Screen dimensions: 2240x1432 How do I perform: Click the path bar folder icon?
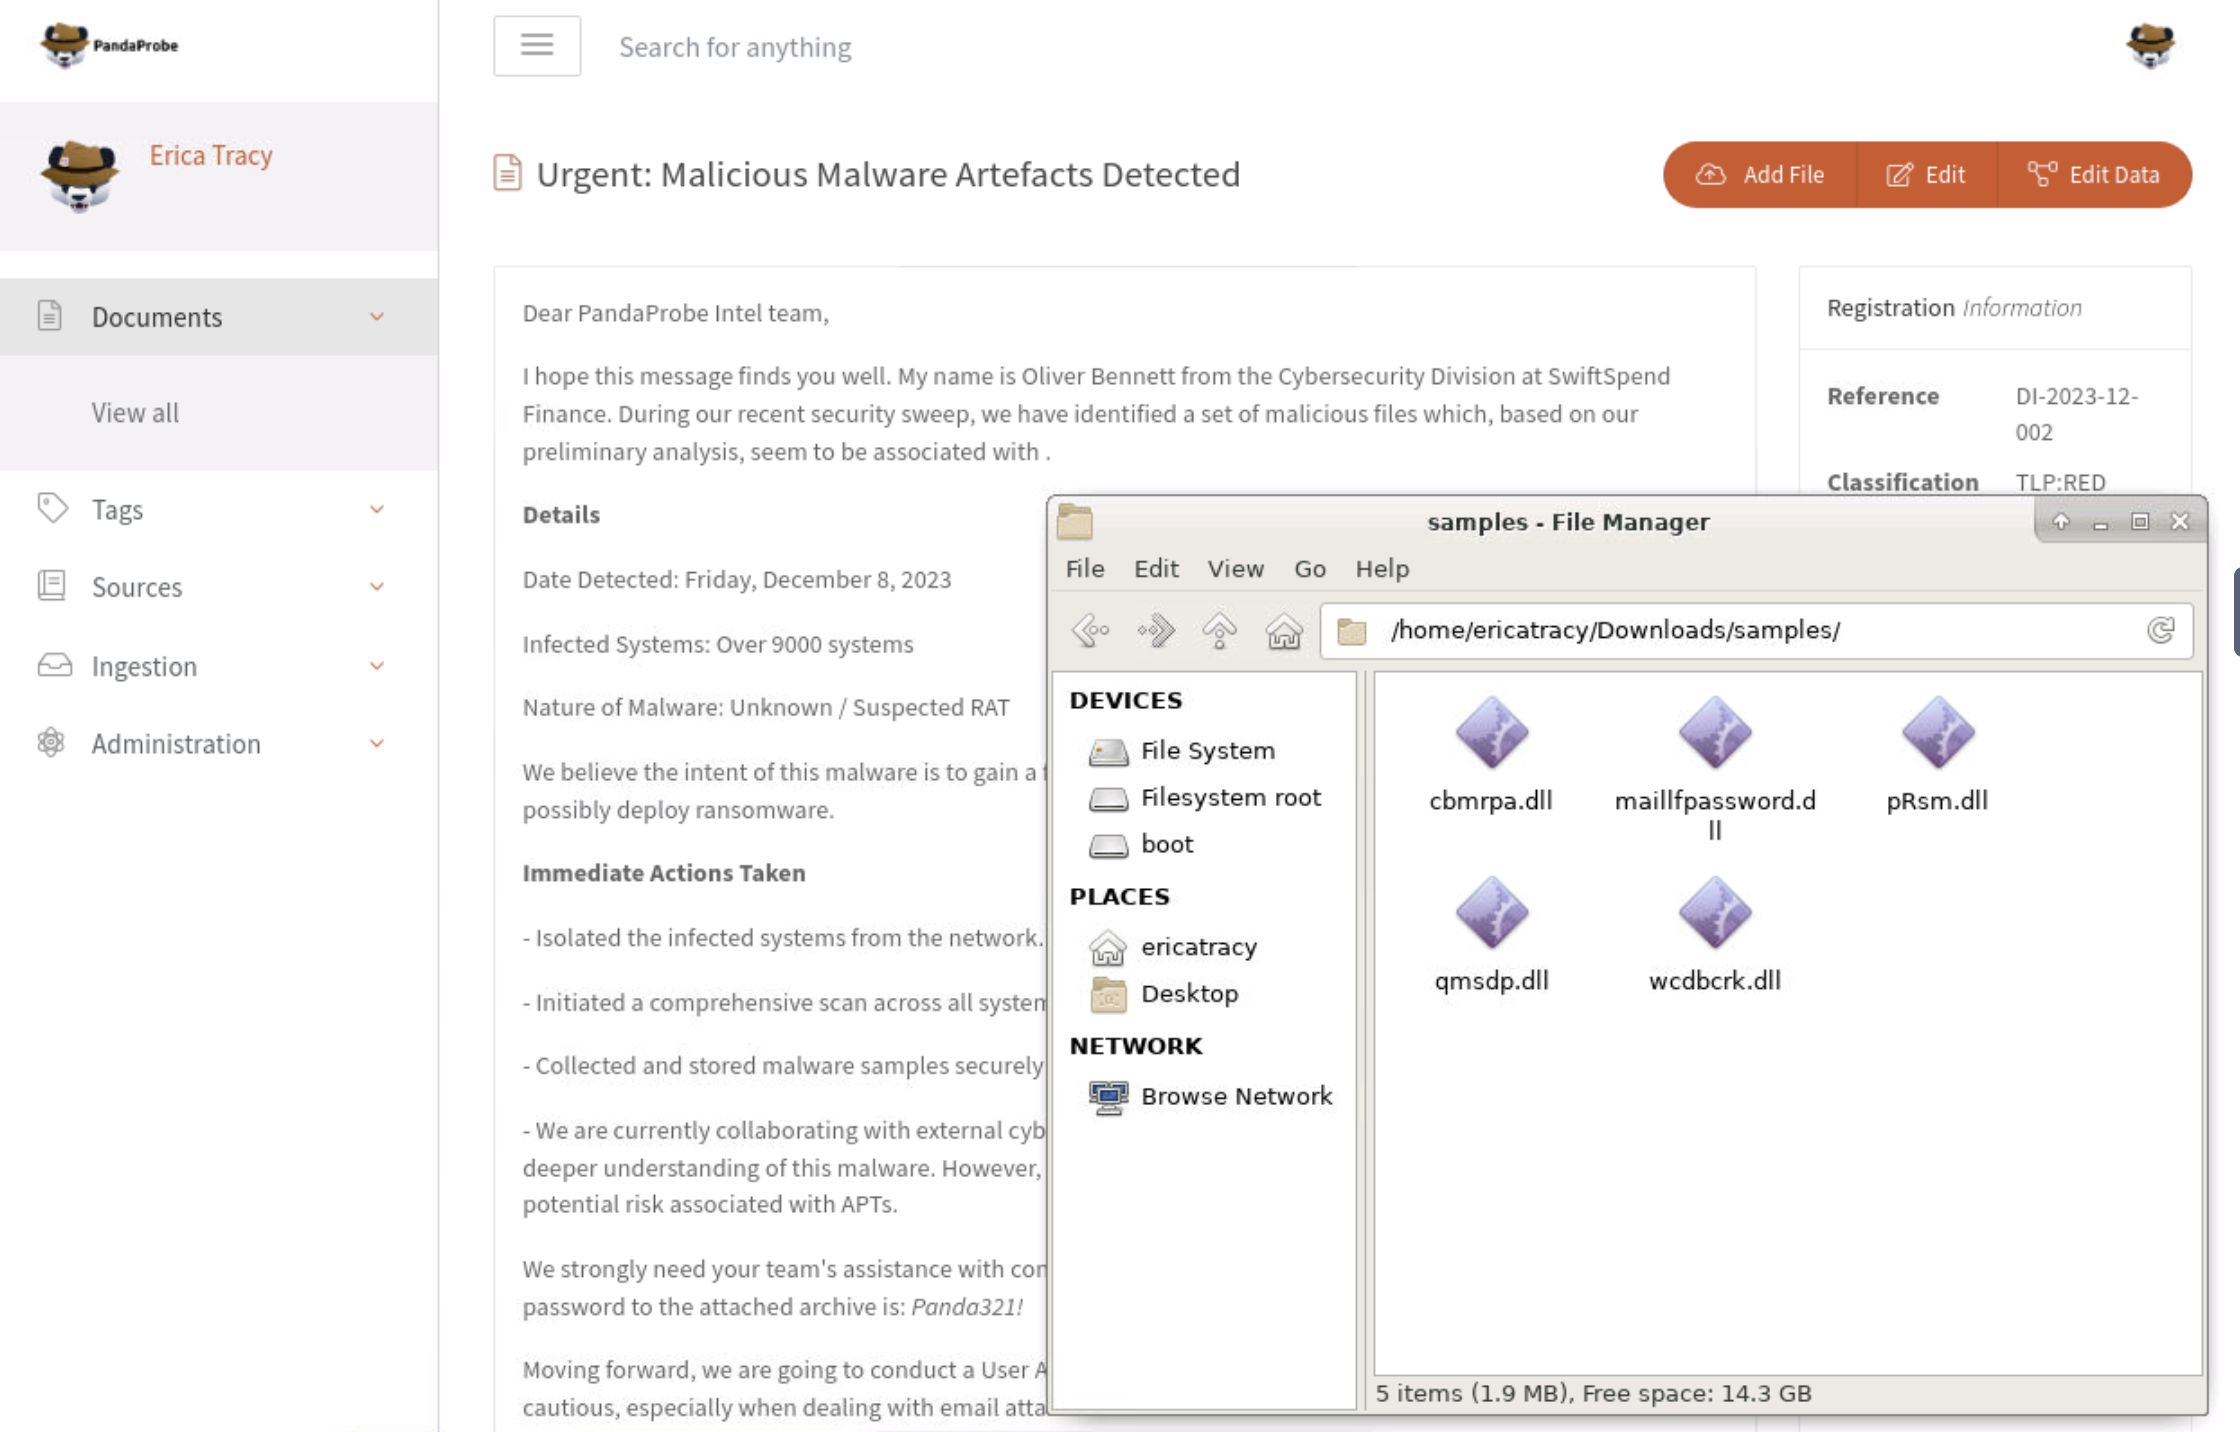click(1351, 631)
